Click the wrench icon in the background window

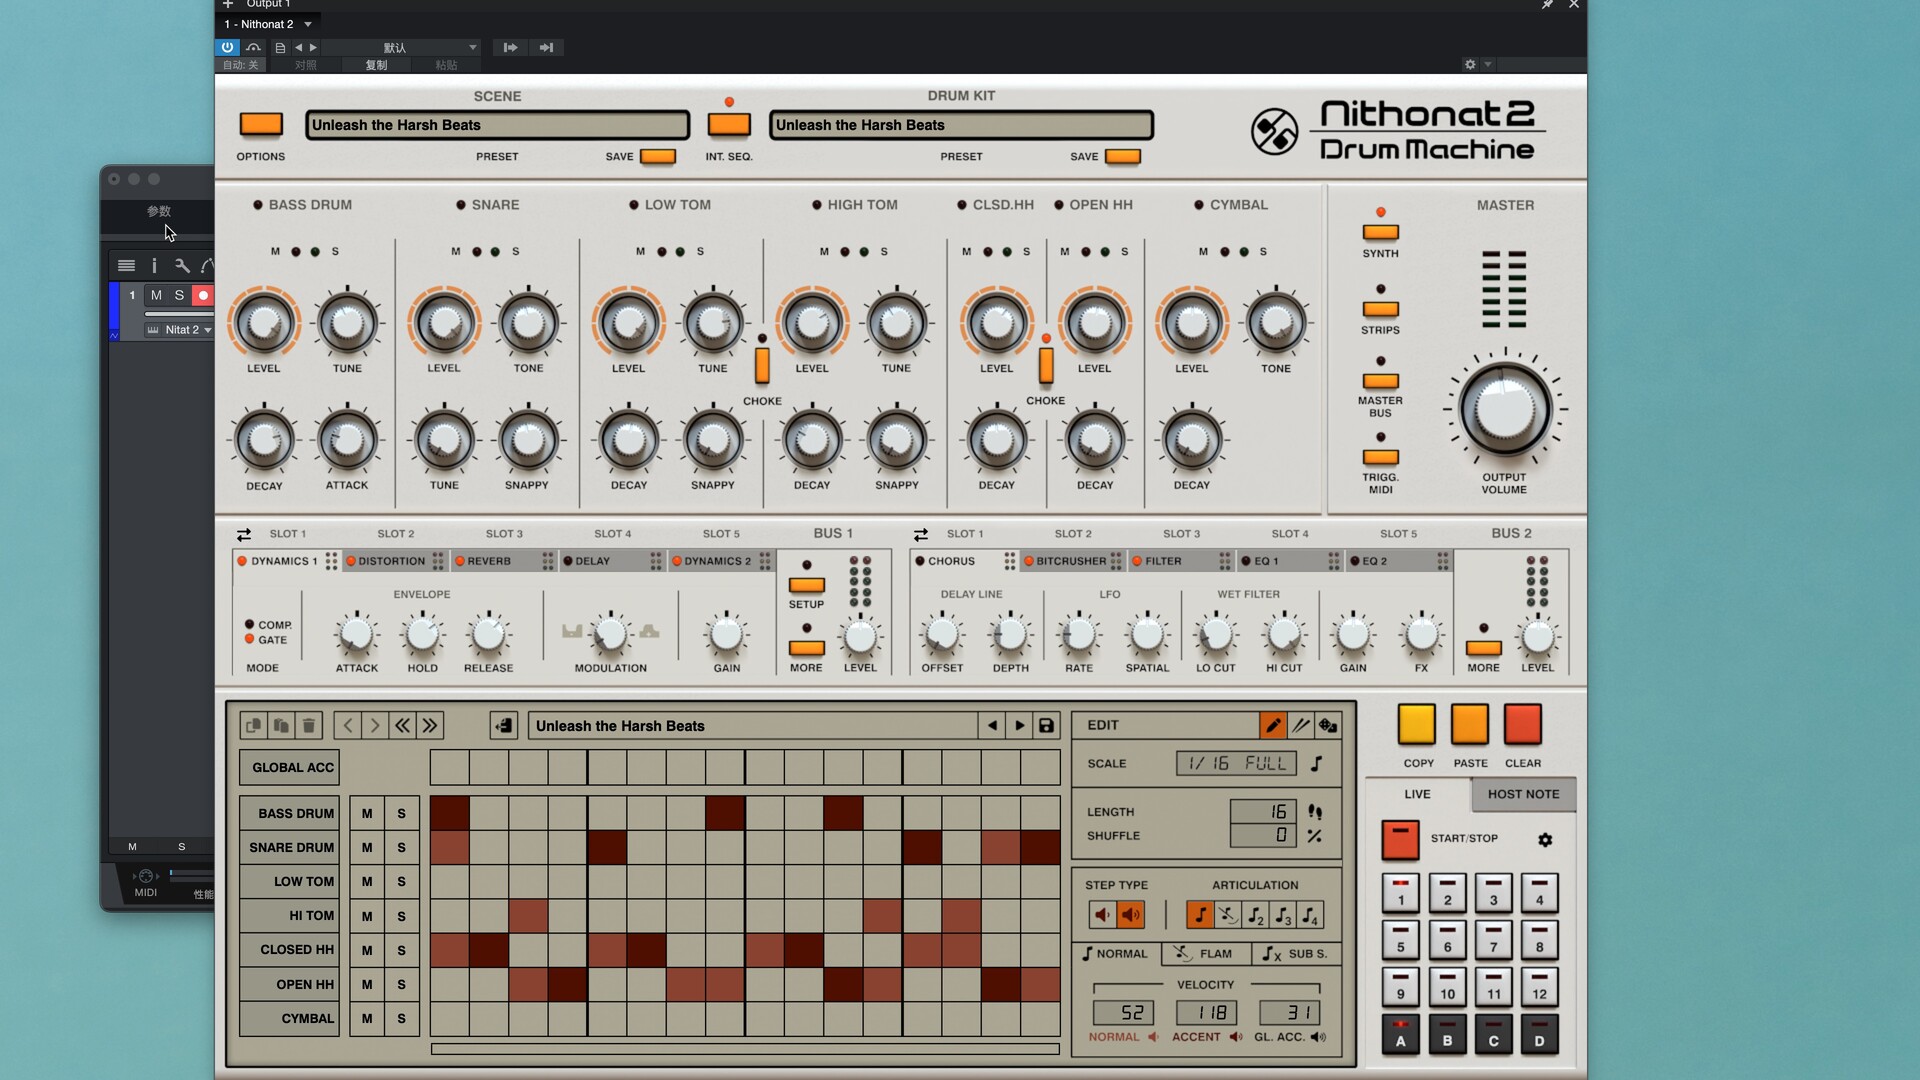coord(182,266)
